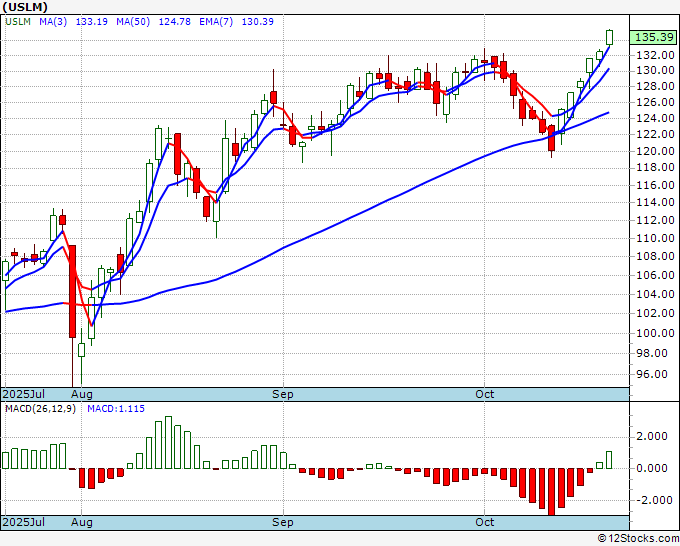
Task: Click the Aug label on MACD axis
Action: tap(82, 522)
